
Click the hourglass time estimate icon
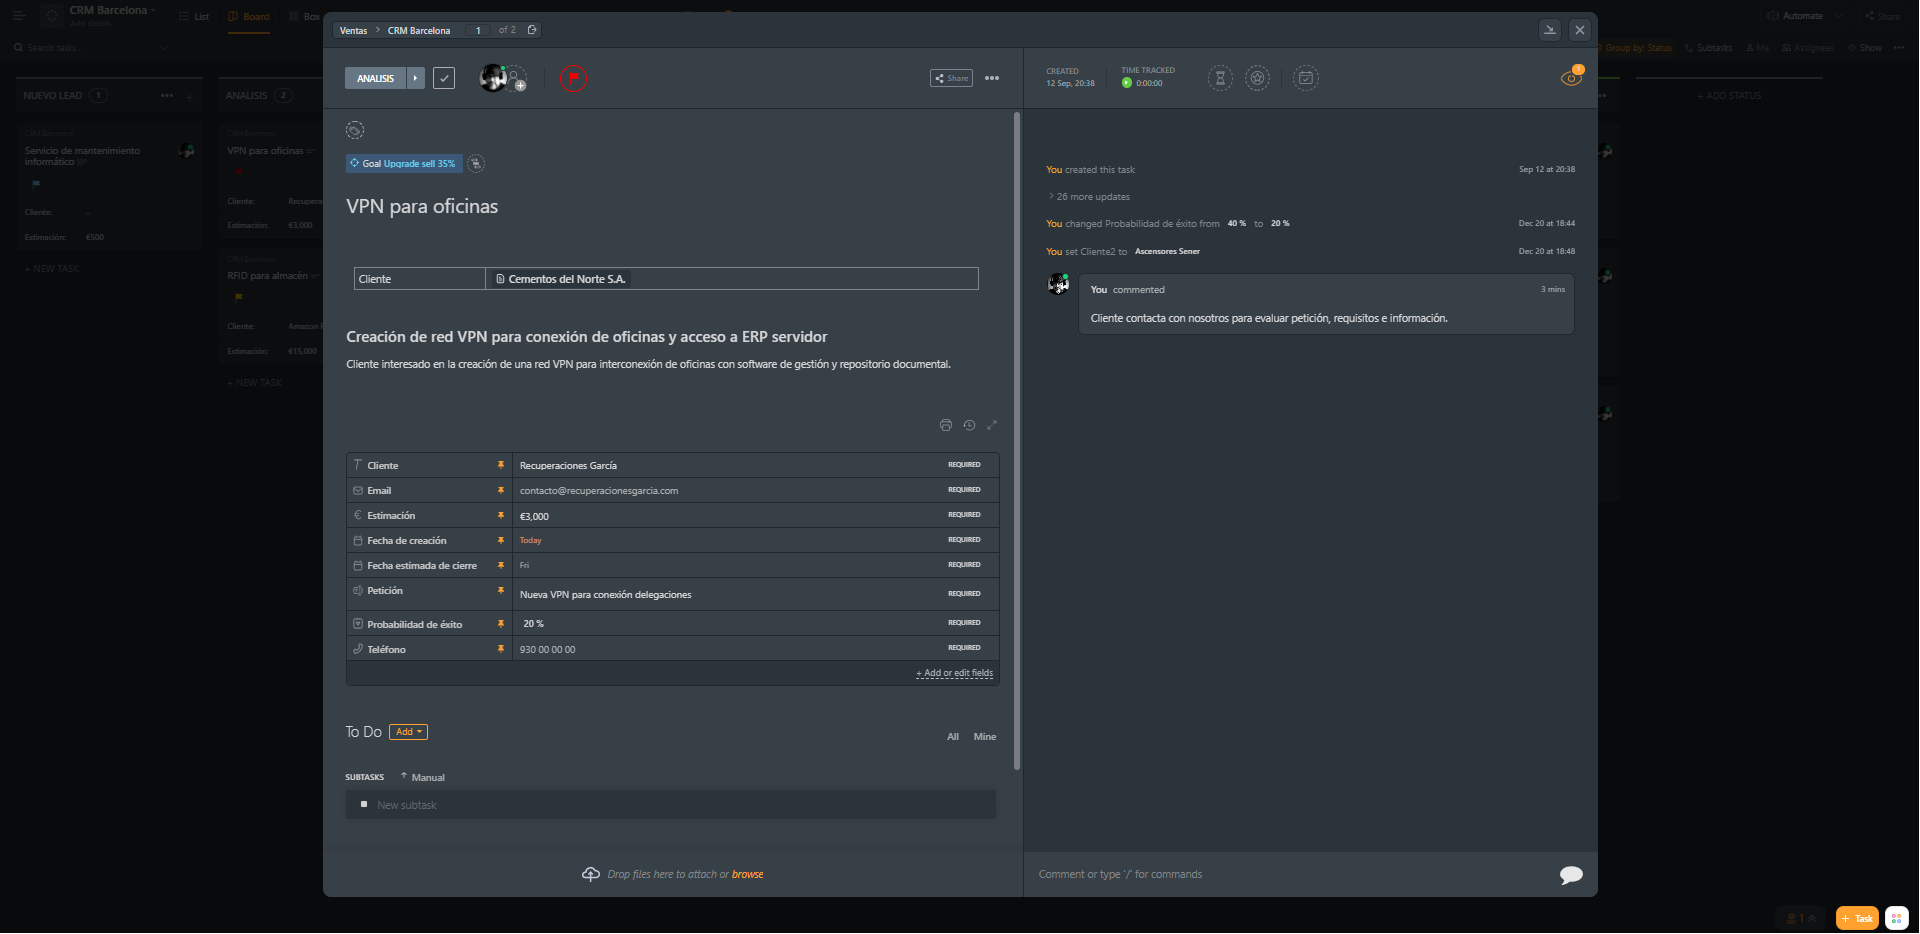pos(1220,78)
